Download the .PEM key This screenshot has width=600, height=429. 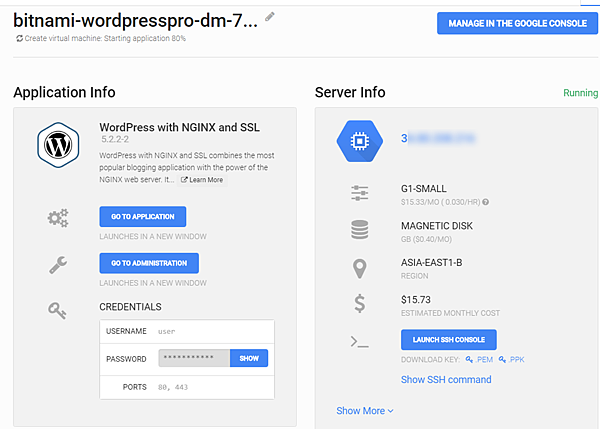coord(479,359)
